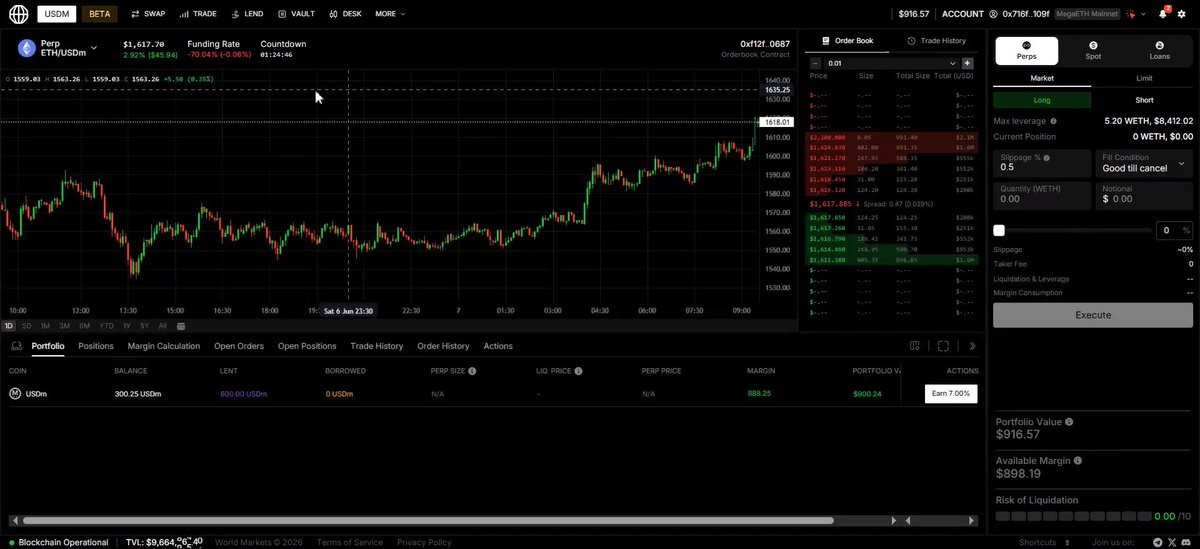This screenshot has height=549, width=1200.
Task: Click the collapse panel double-chevron icon
Action: click(973, 346)
